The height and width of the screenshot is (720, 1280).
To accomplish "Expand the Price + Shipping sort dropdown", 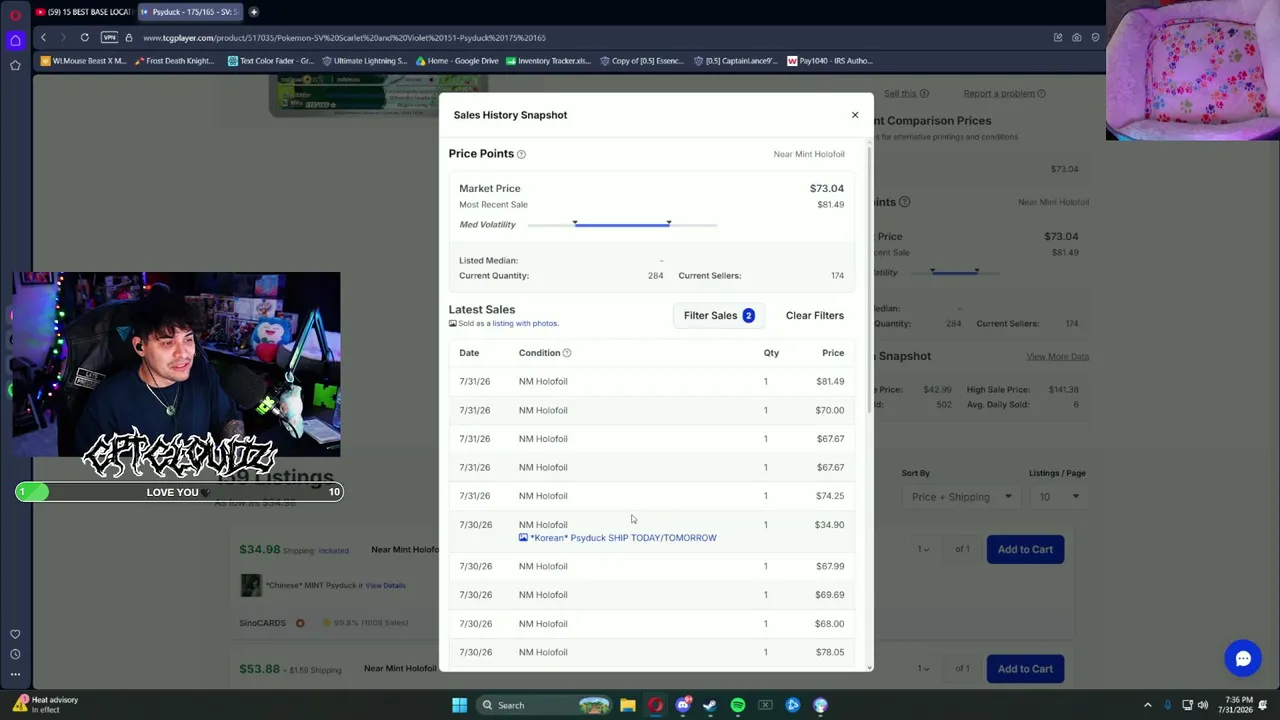I will (961, 497).
